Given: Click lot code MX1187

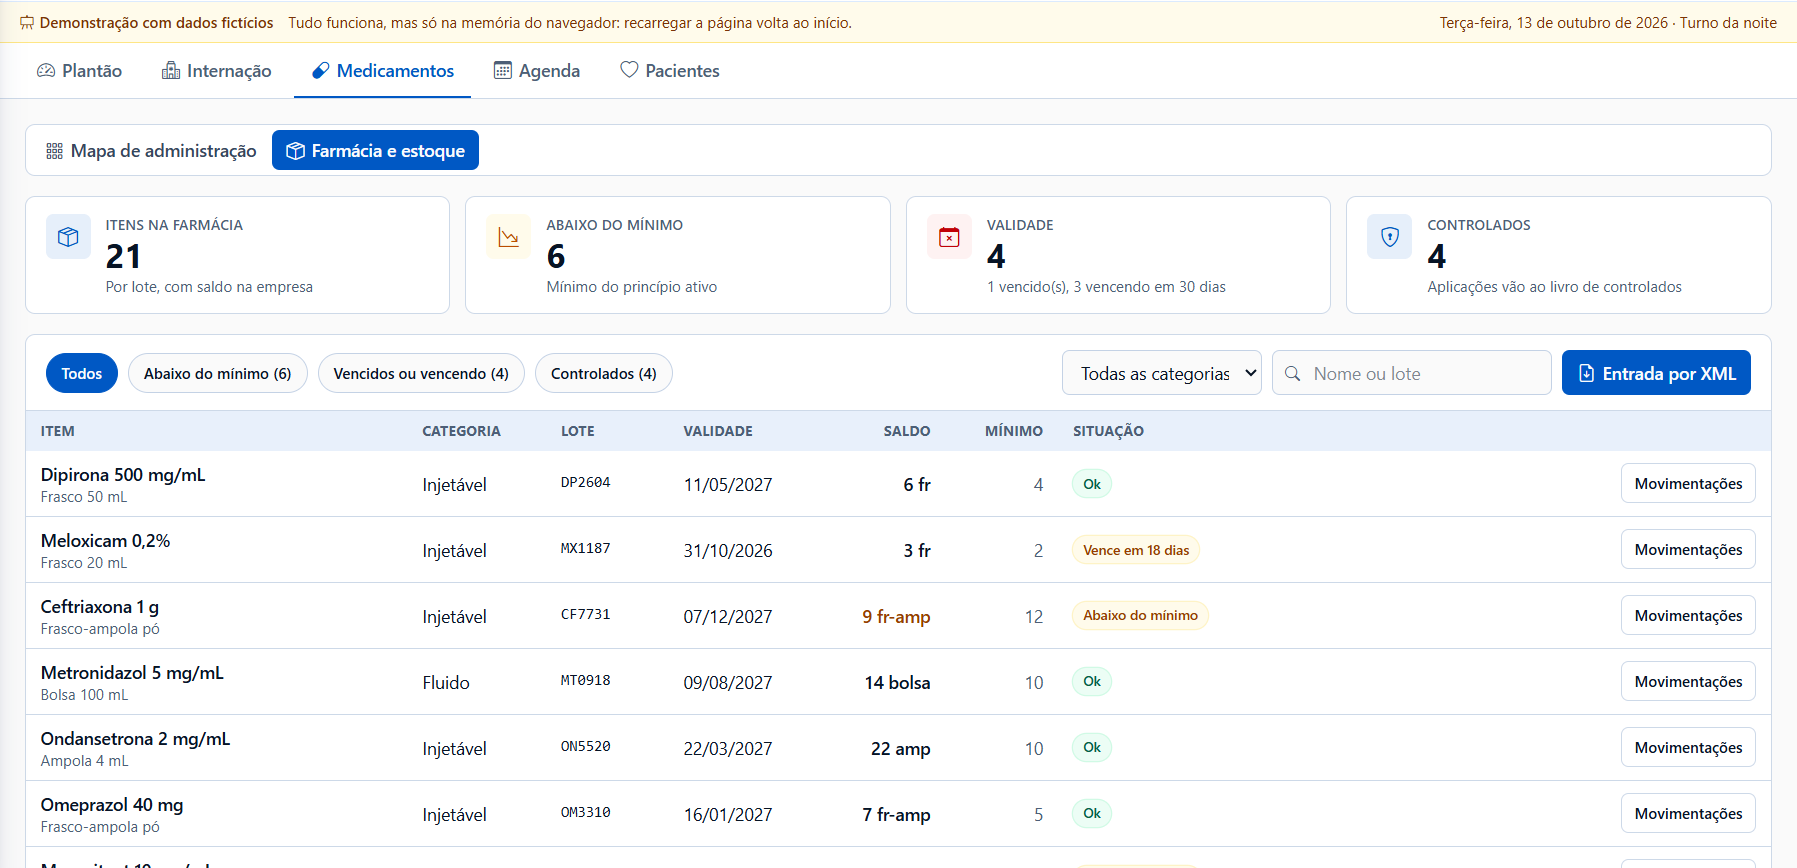Looking at the screenshot, I should point(586,549).
